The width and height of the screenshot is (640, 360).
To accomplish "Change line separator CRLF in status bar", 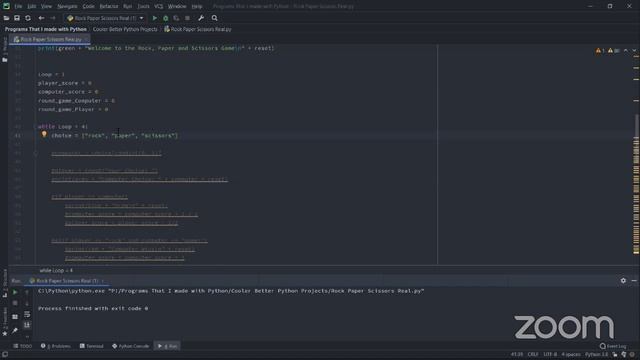I will (x=533, y=355).
